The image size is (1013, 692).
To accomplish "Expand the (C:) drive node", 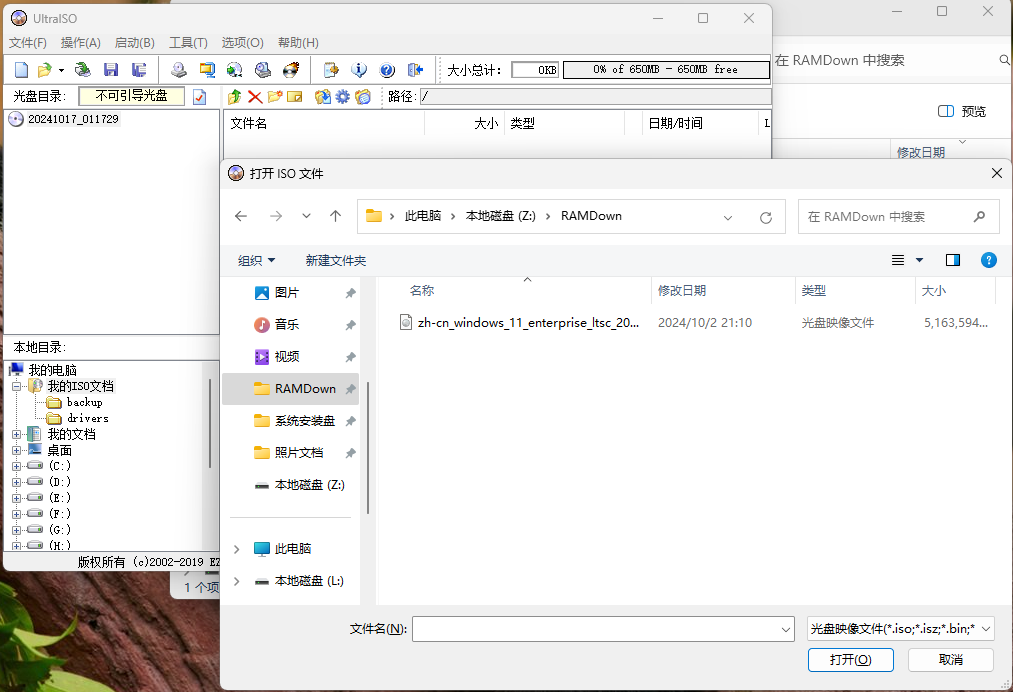I will (x=17, y=466).
